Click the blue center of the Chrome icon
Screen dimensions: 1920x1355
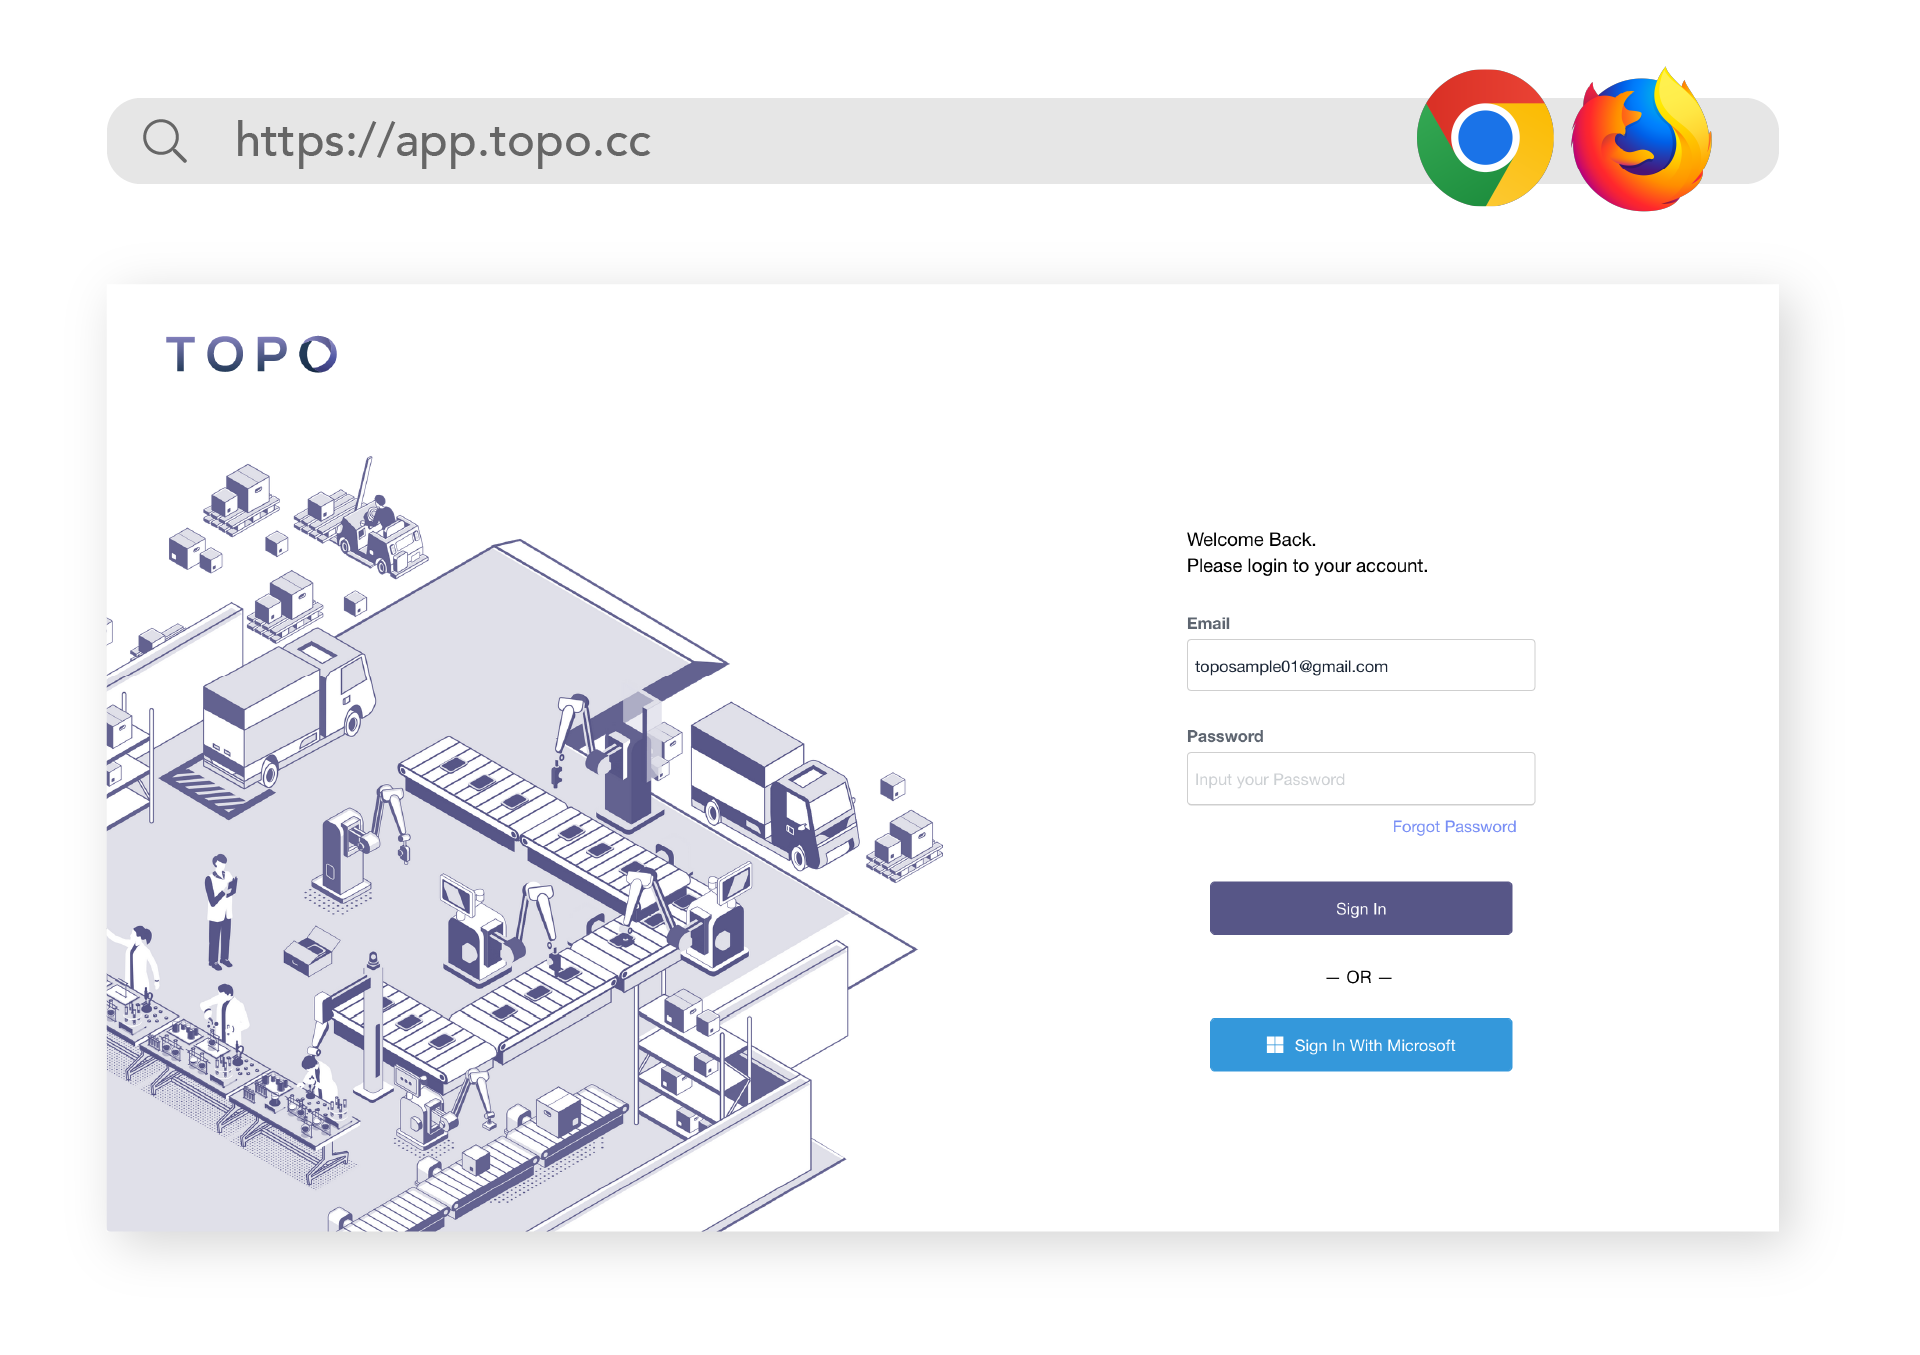pyautogui.click(x=1484, y=138)
